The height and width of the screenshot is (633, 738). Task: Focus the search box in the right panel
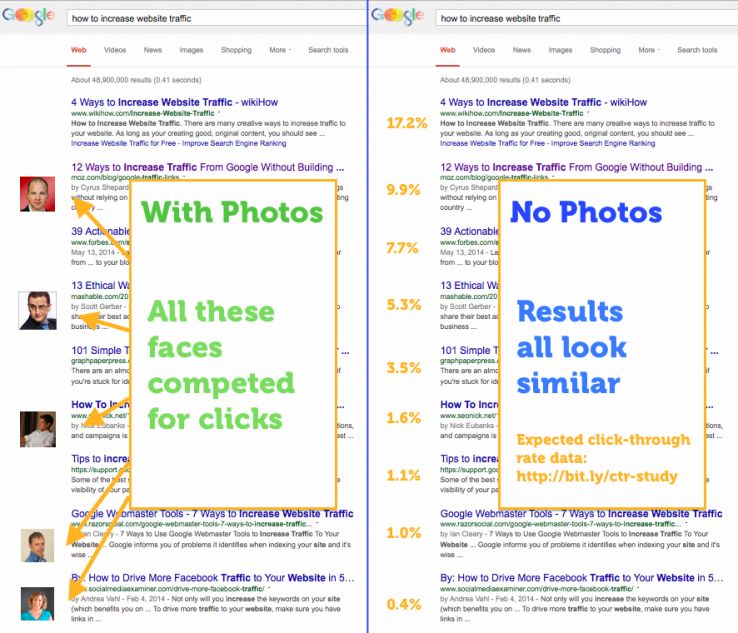[580, 18]
